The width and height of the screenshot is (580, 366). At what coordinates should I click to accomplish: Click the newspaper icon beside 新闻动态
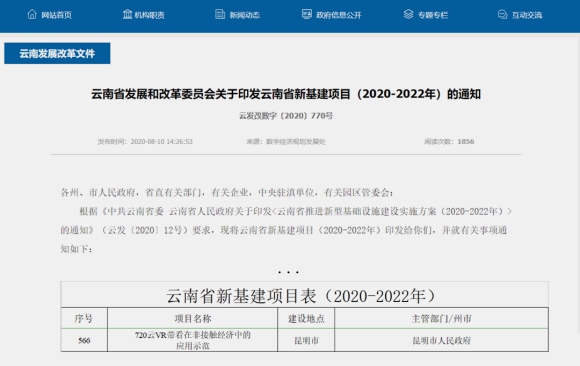click(220, 14)
